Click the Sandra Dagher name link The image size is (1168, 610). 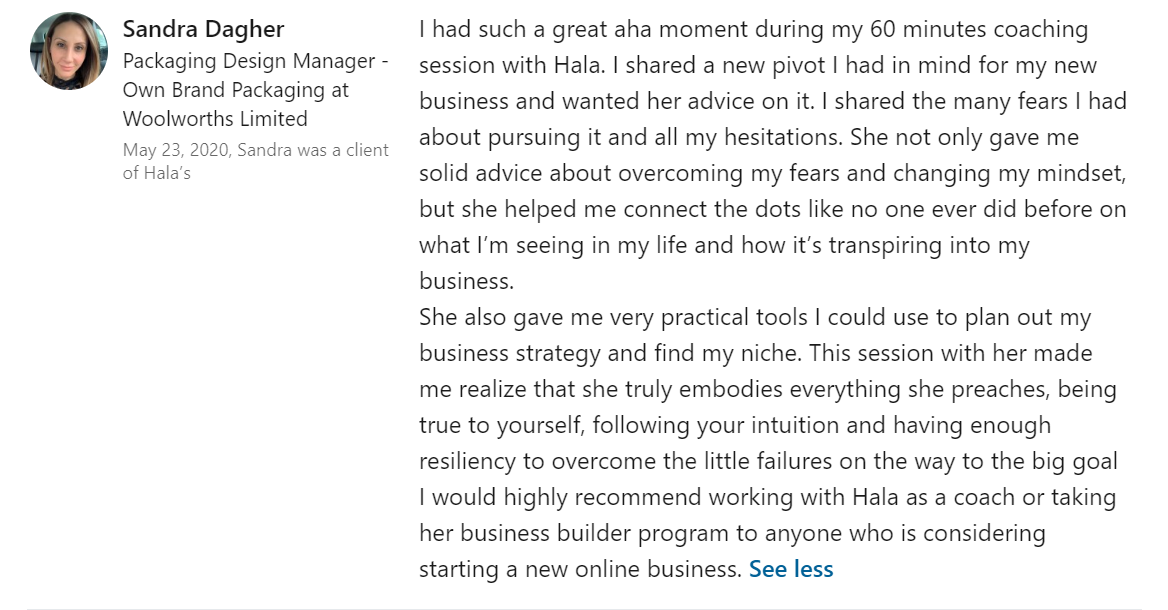[203, 29]
